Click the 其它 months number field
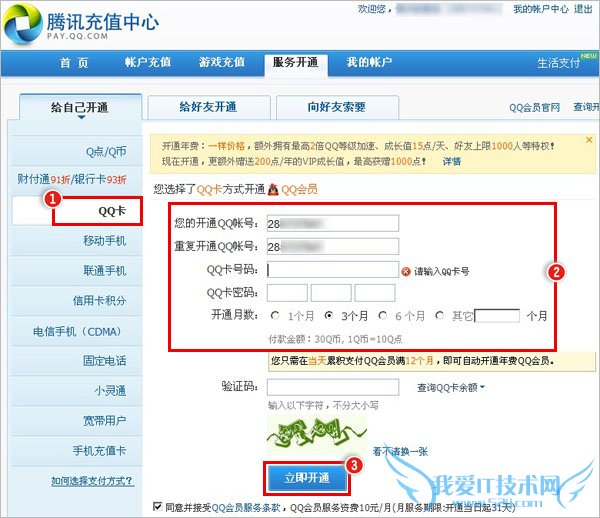 click(x=497, y=316)
